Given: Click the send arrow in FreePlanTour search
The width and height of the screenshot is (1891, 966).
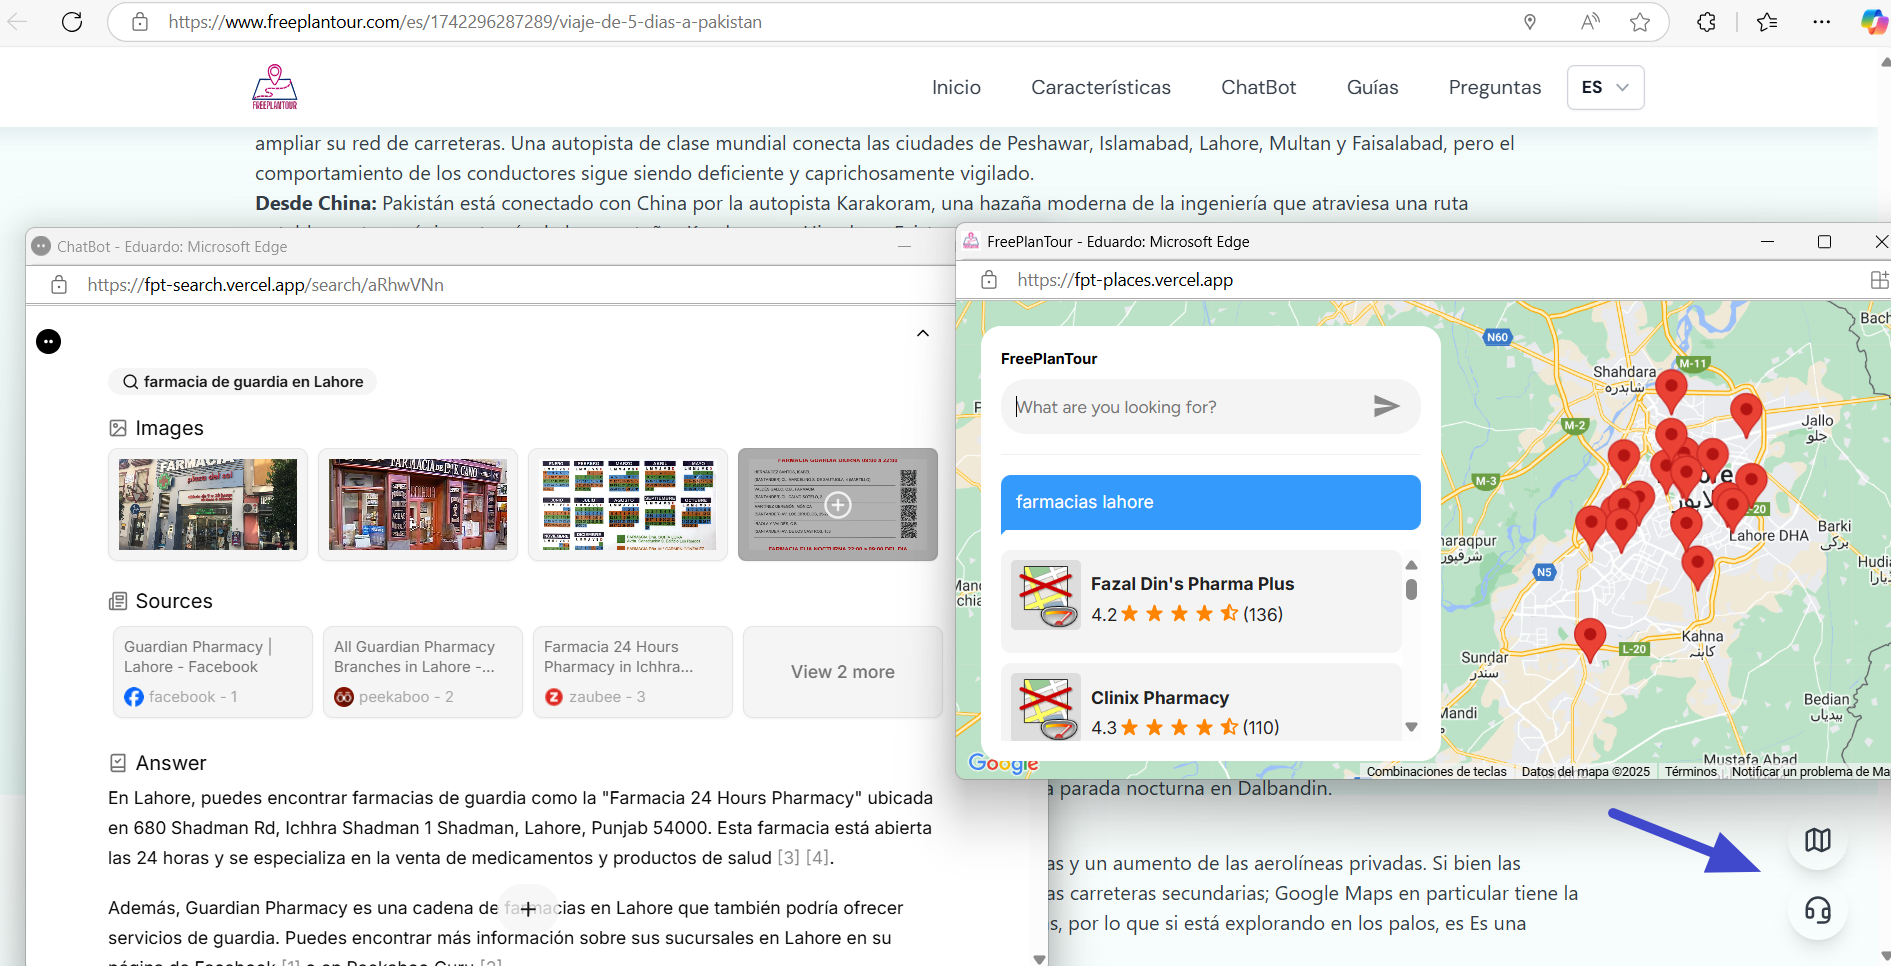Looking at the screenshot, I should tap(1385, 406).
